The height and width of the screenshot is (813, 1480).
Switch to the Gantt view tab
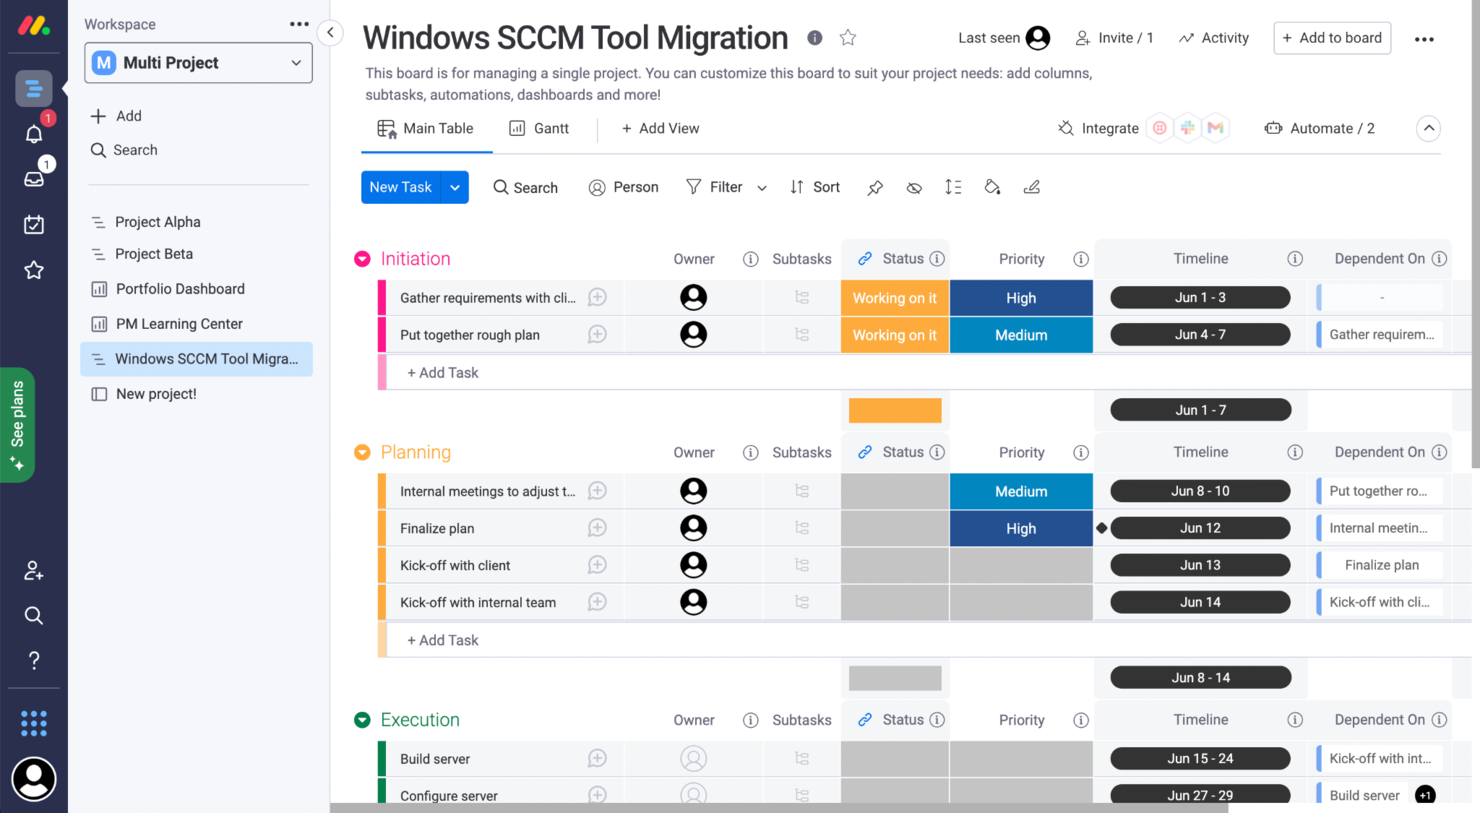pos(539,128)
